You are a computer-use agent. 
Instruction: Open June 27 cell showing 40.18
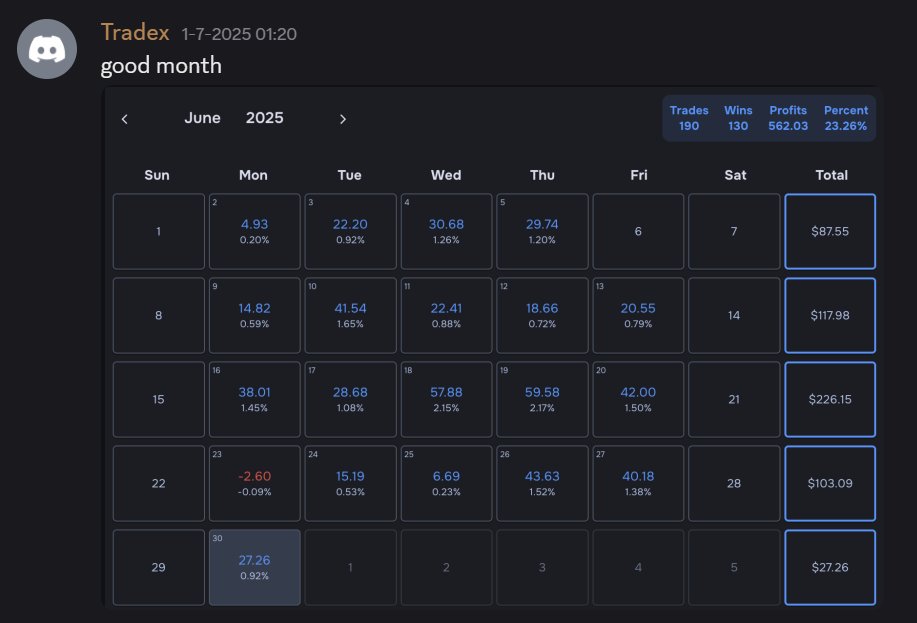[x=638, y=483]
